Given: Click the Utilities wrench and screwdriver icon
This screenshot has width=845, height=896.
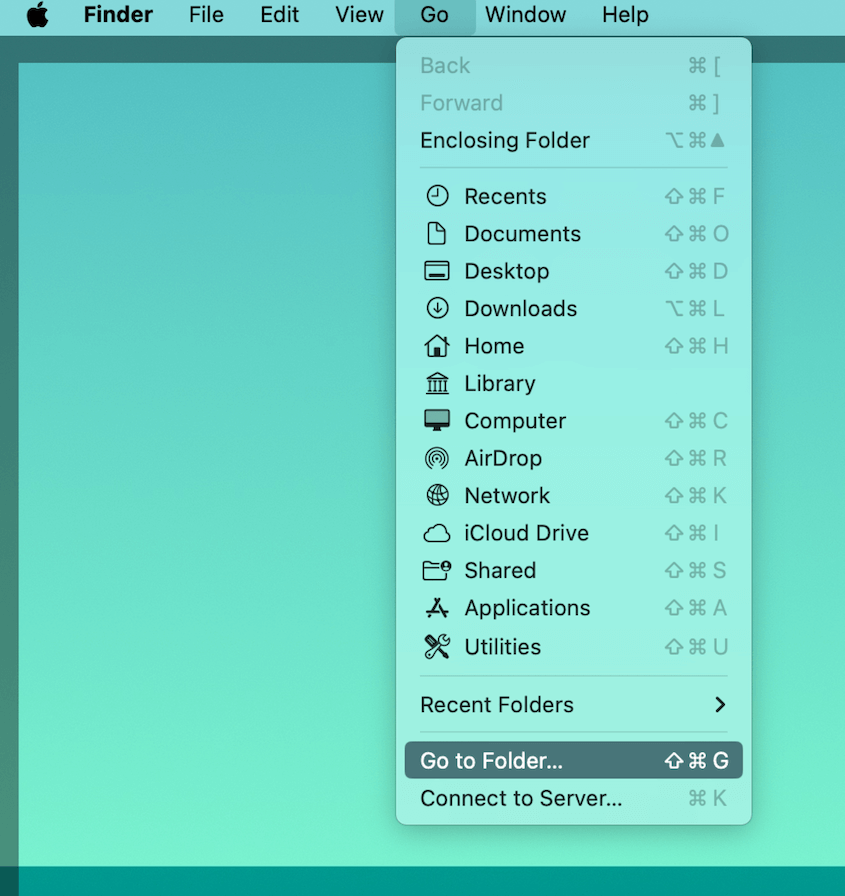Looking at the screenshot, I should pos(437,646).
